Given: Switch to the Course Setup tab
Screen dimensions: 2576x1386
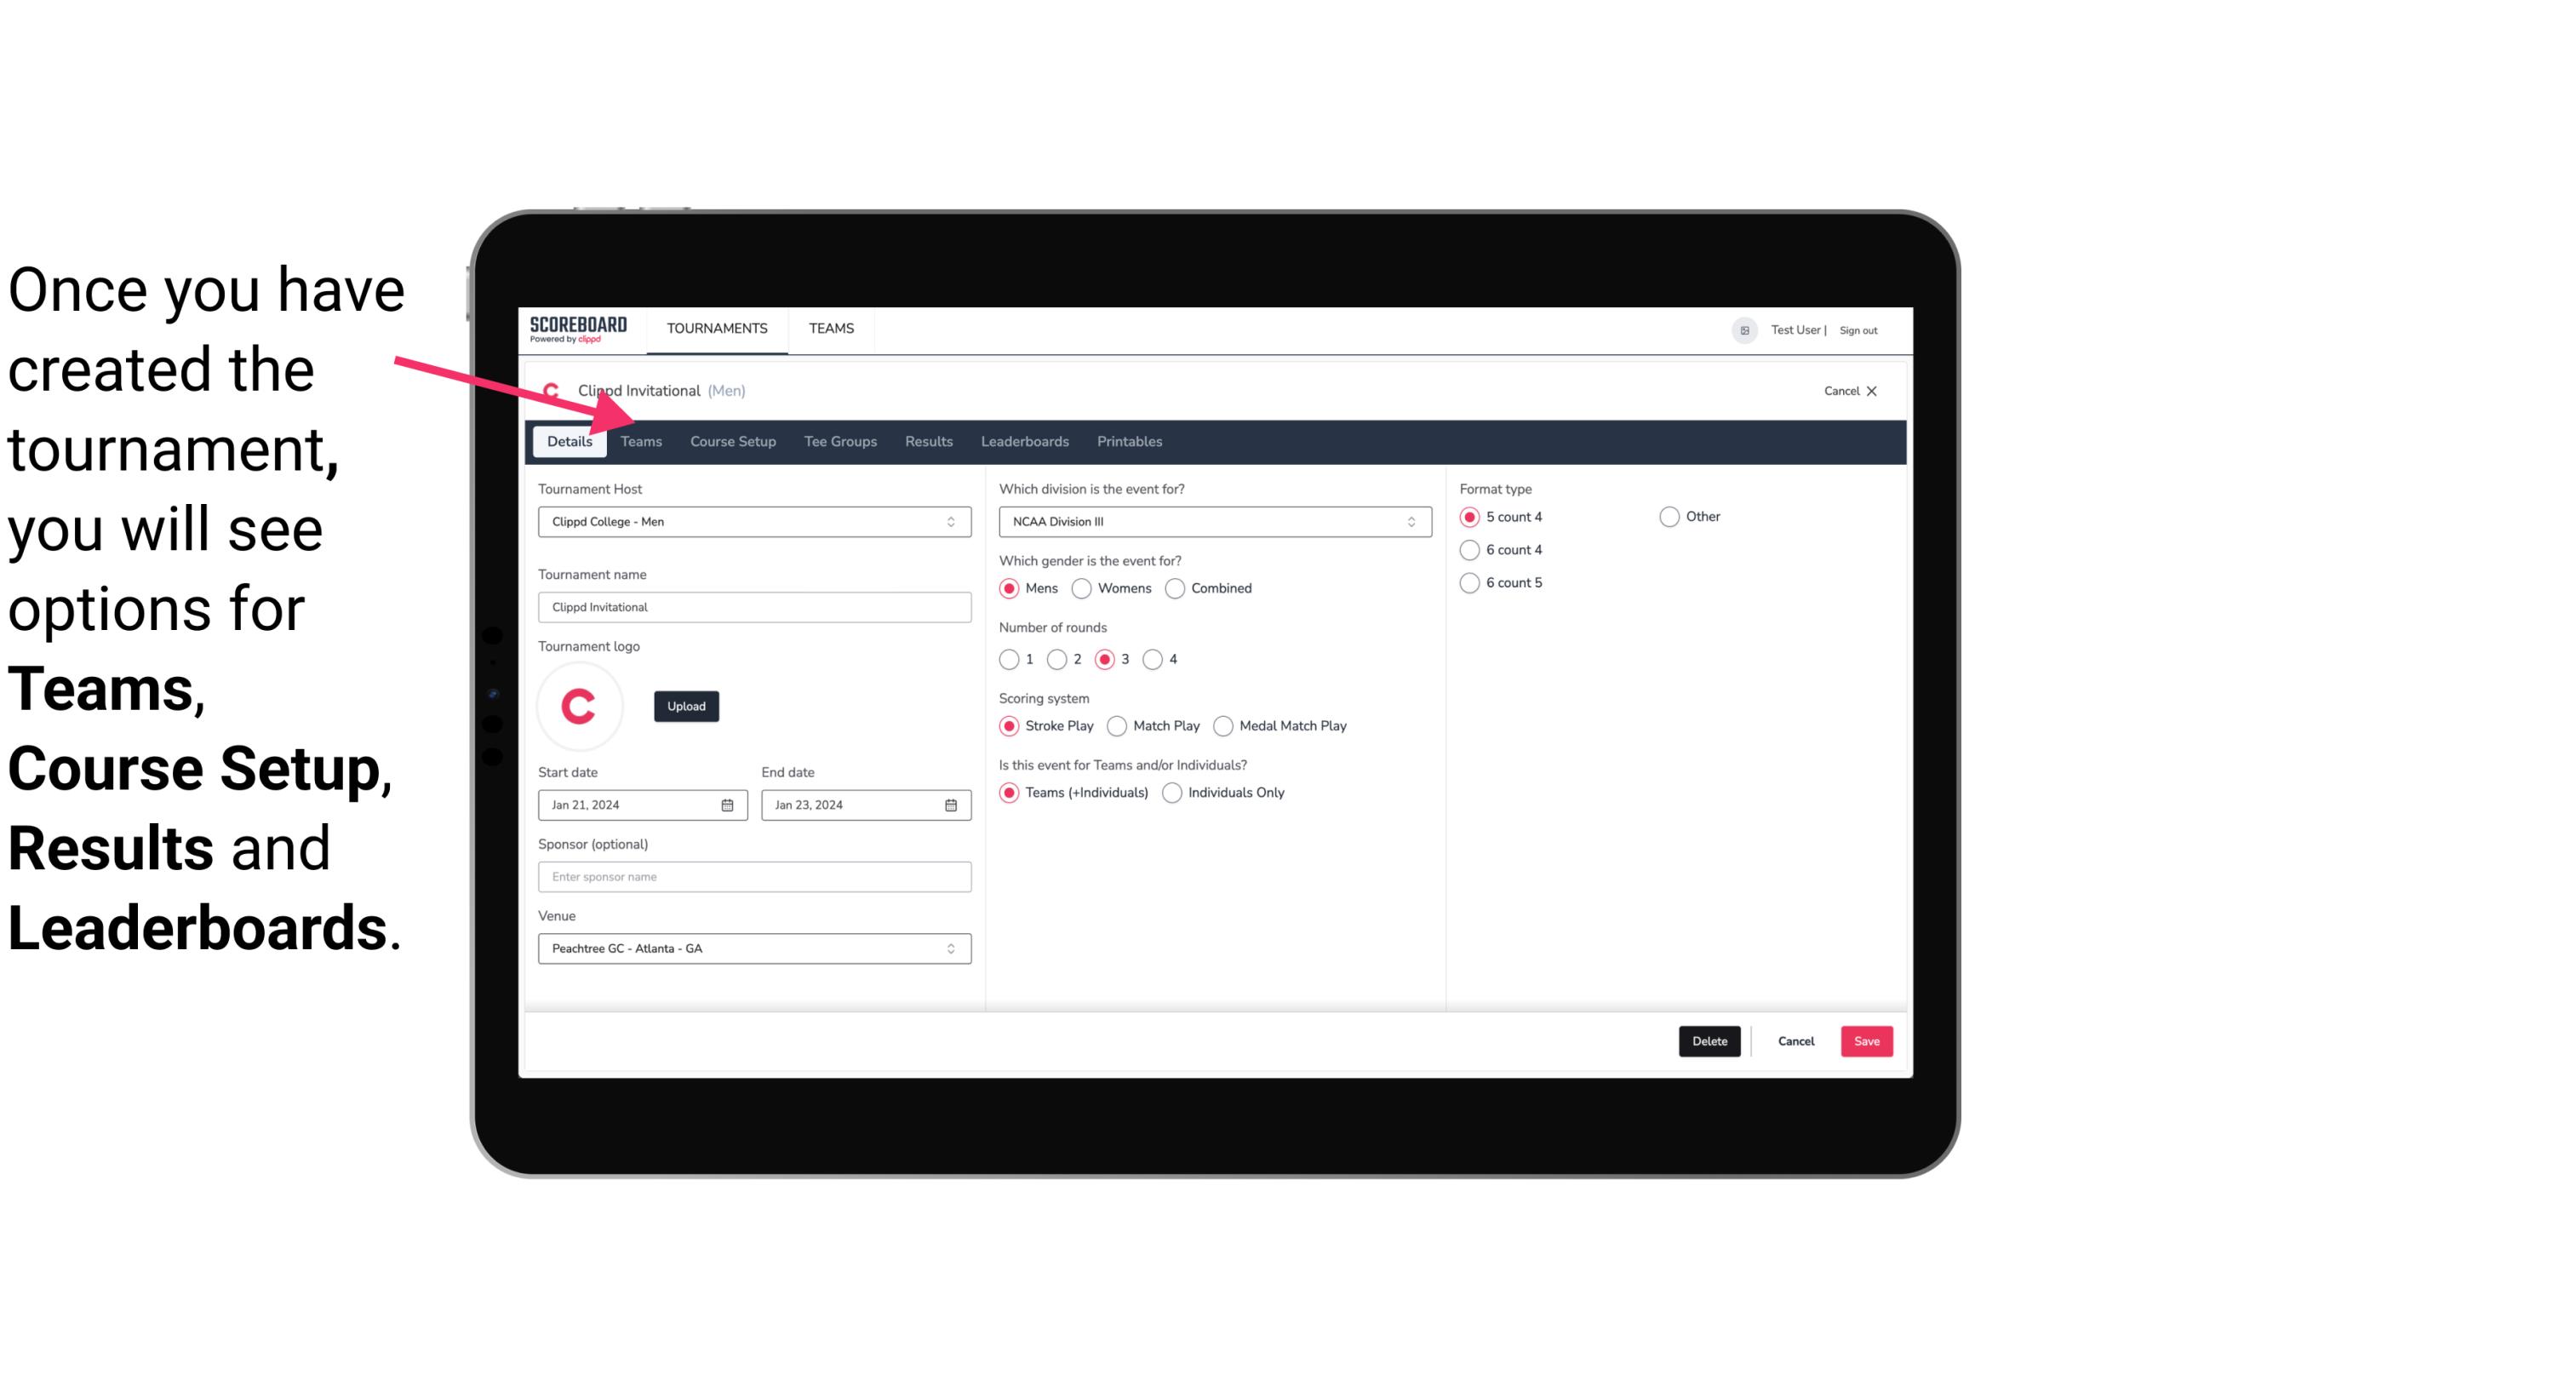Looking at the screenshot, I should click(x=732, y=440).
